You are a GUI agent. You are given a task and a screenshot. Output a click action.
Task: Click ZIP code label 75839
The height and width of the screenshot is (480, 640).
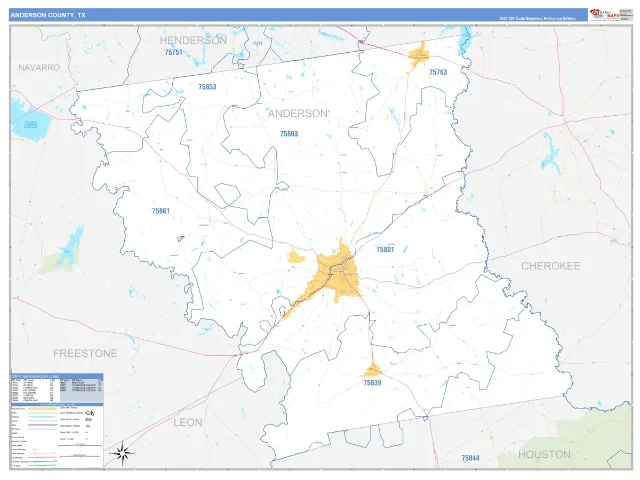point(372,383)
